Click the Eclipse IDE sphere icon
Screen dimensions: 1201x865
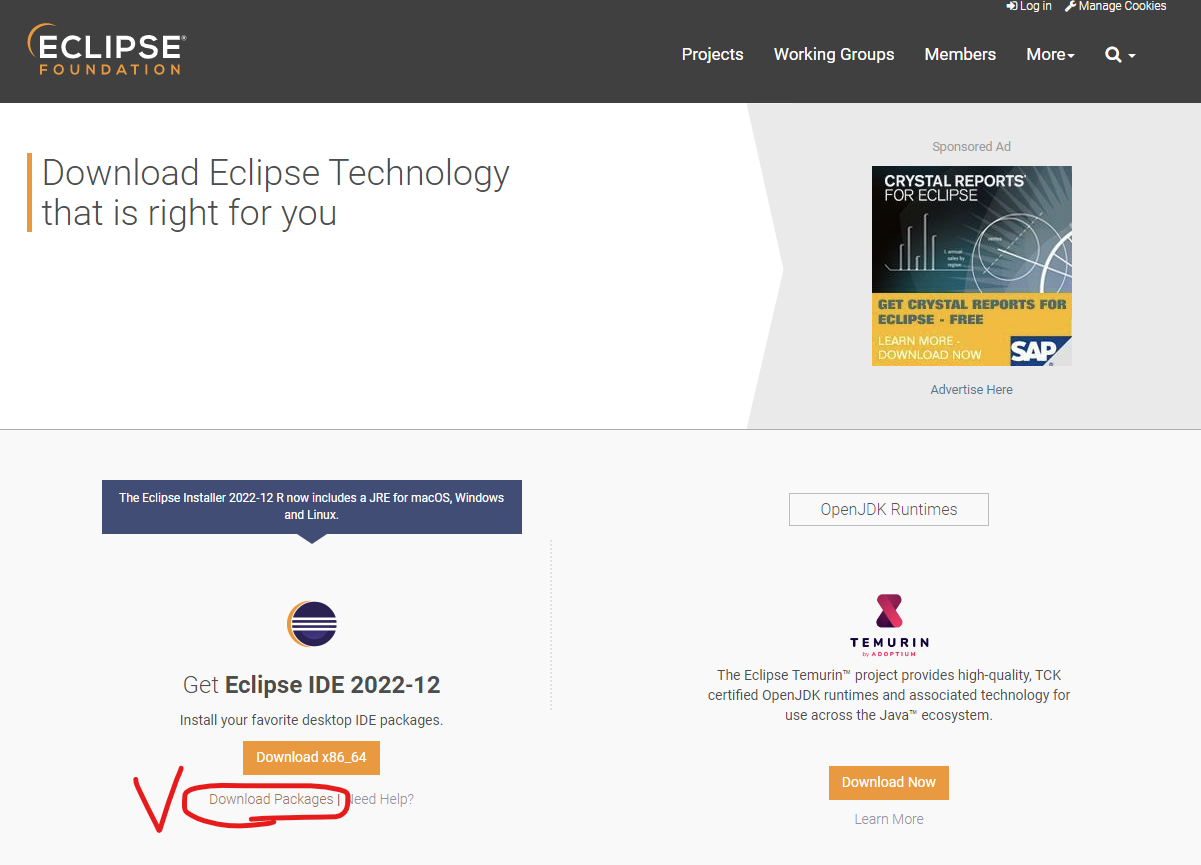pyautogui.click(x=312, y=626)
